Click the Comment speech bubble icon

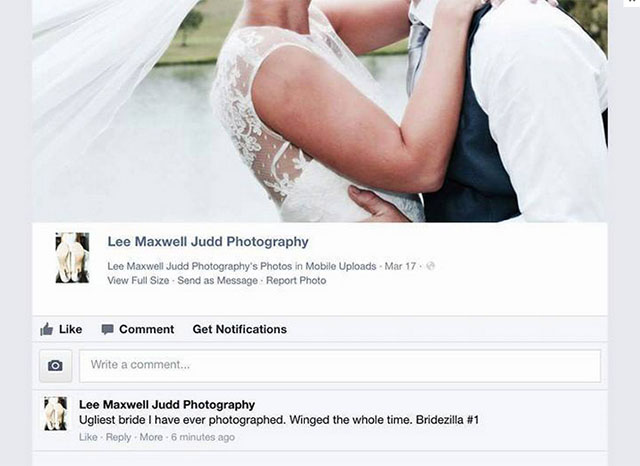pyautogui.click(x=107, y=329)
